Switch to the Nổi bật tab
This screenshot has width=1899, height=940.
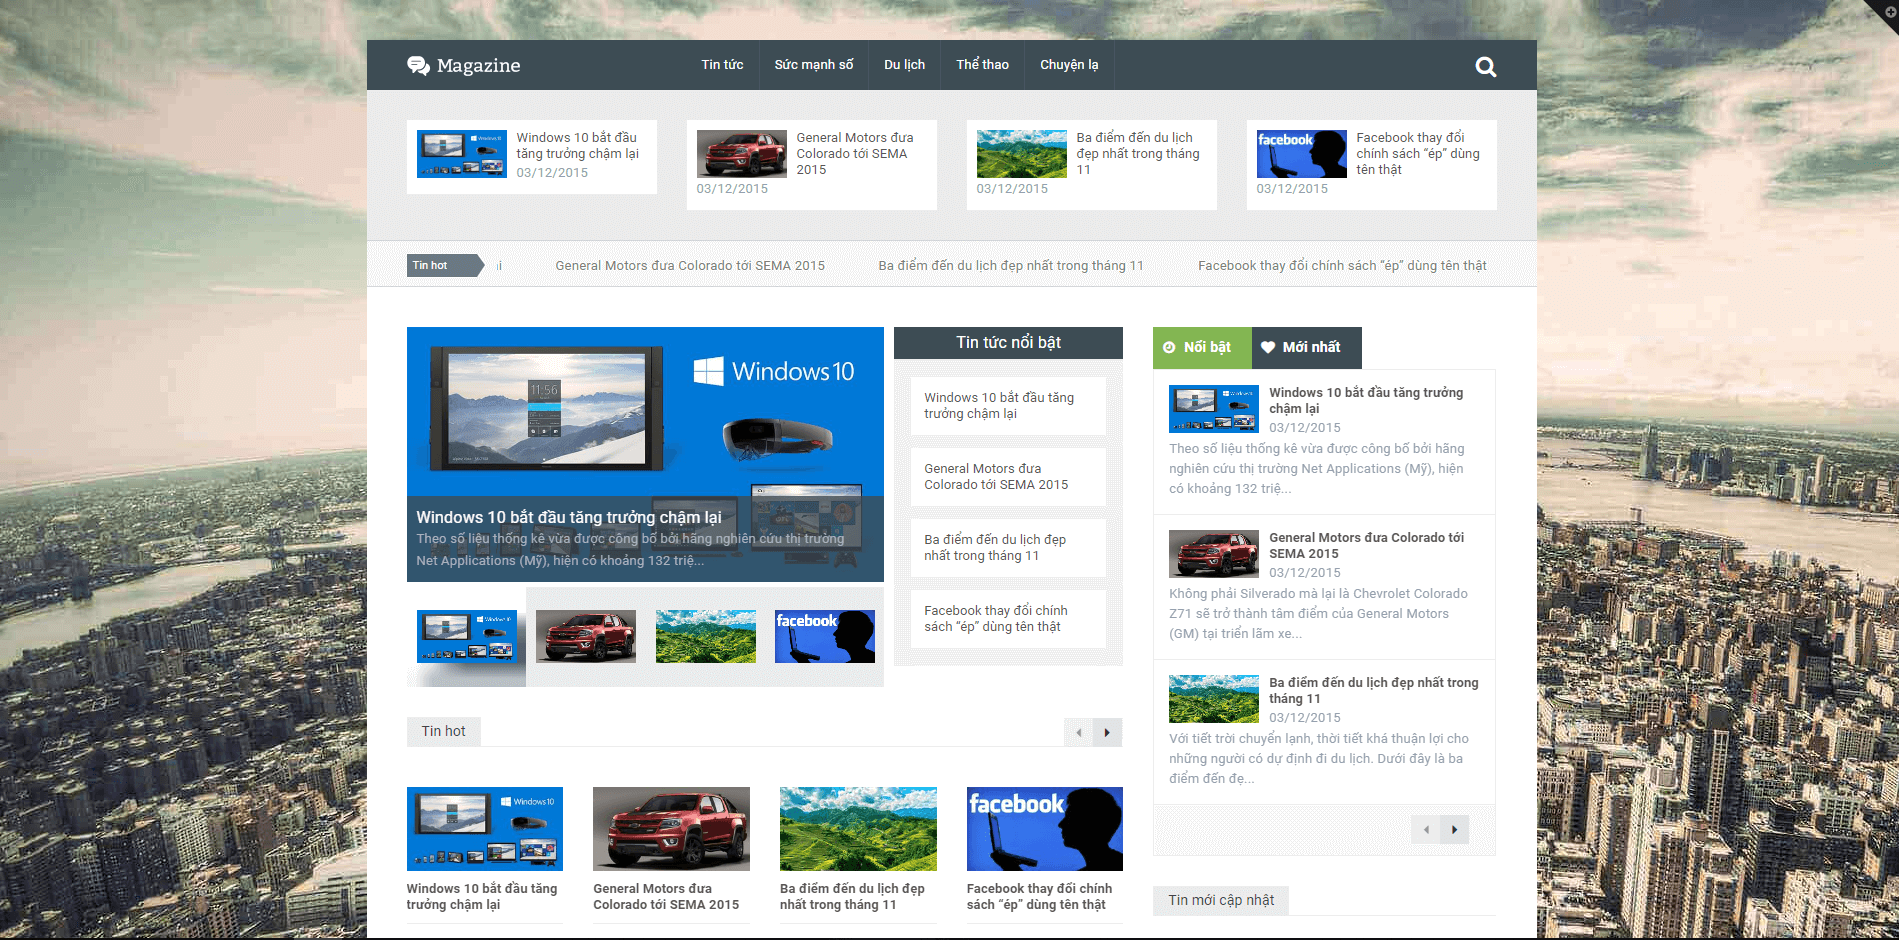1202,348
